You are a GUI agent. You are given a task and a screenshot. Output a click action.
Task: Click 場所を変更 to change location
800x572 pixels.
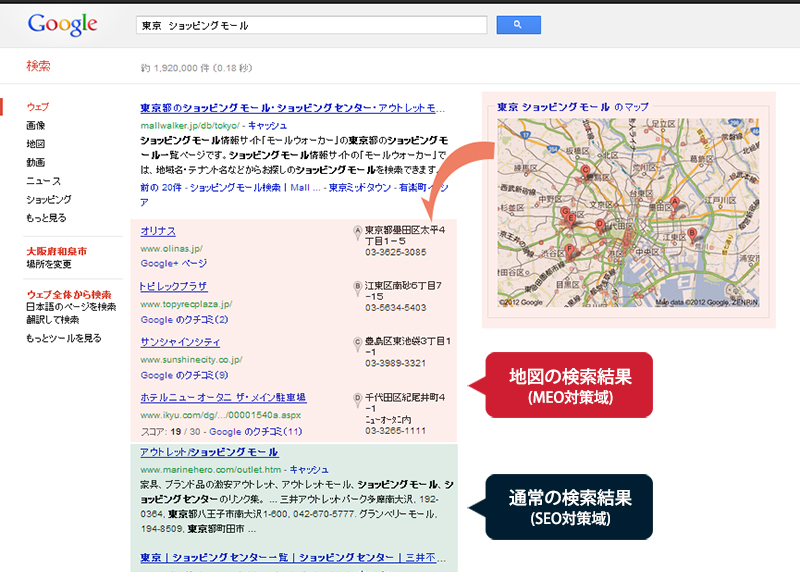pyautogui.click(x=49, y=264)
